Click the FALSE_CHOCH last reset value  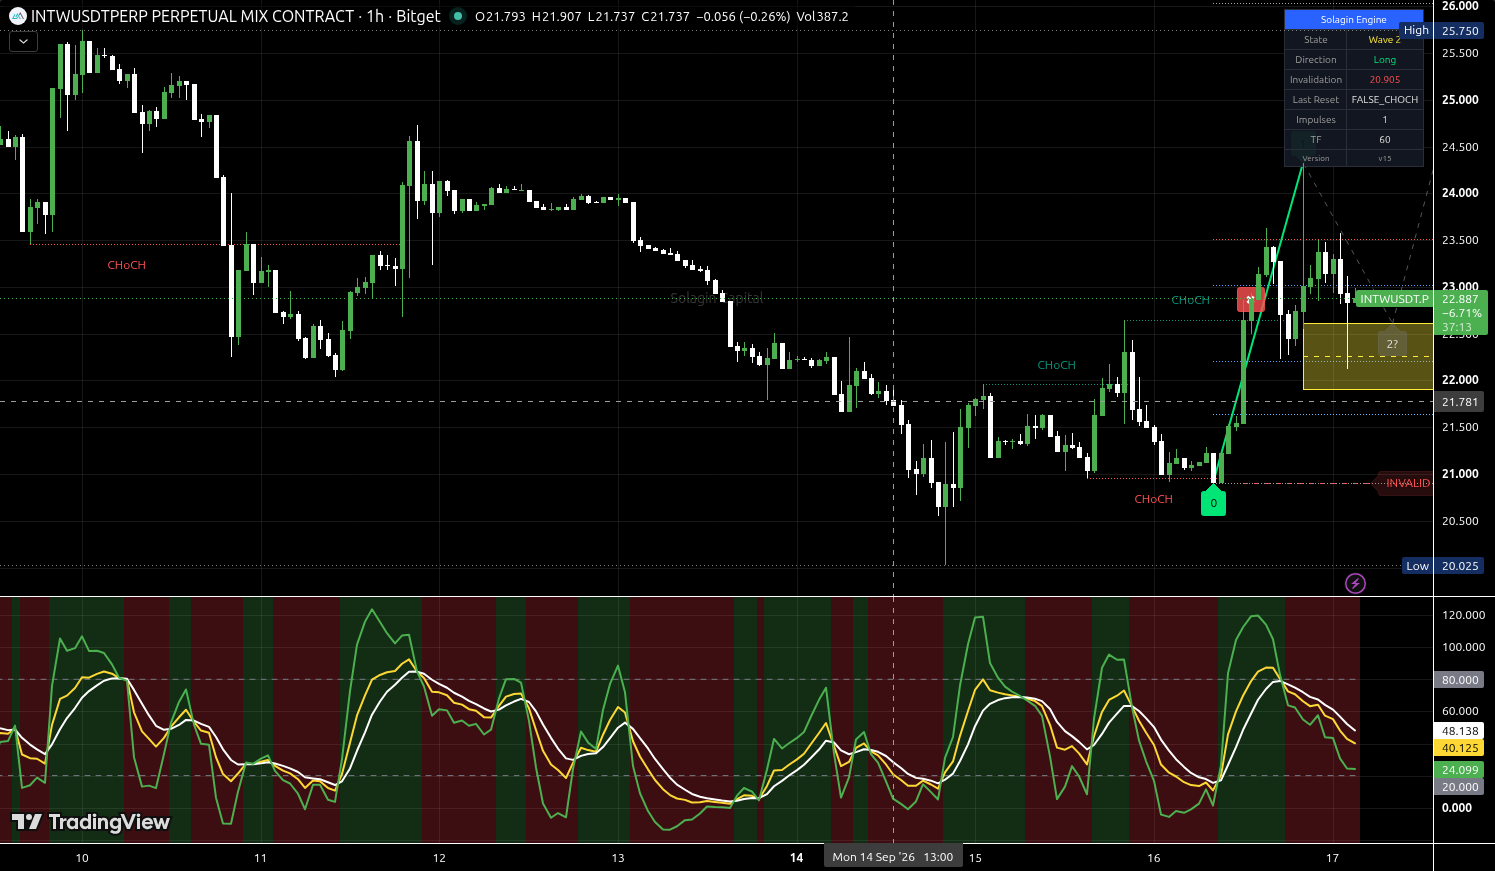point(1384,100)
